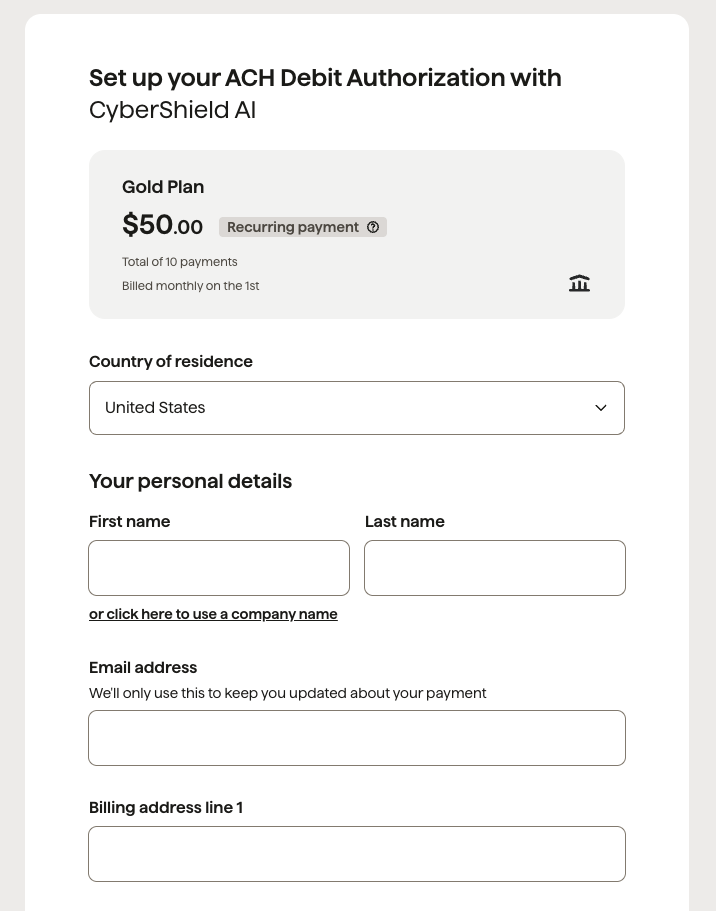Click the link to use a company name
Screen dimensions: 716x911
click(213, 614)
